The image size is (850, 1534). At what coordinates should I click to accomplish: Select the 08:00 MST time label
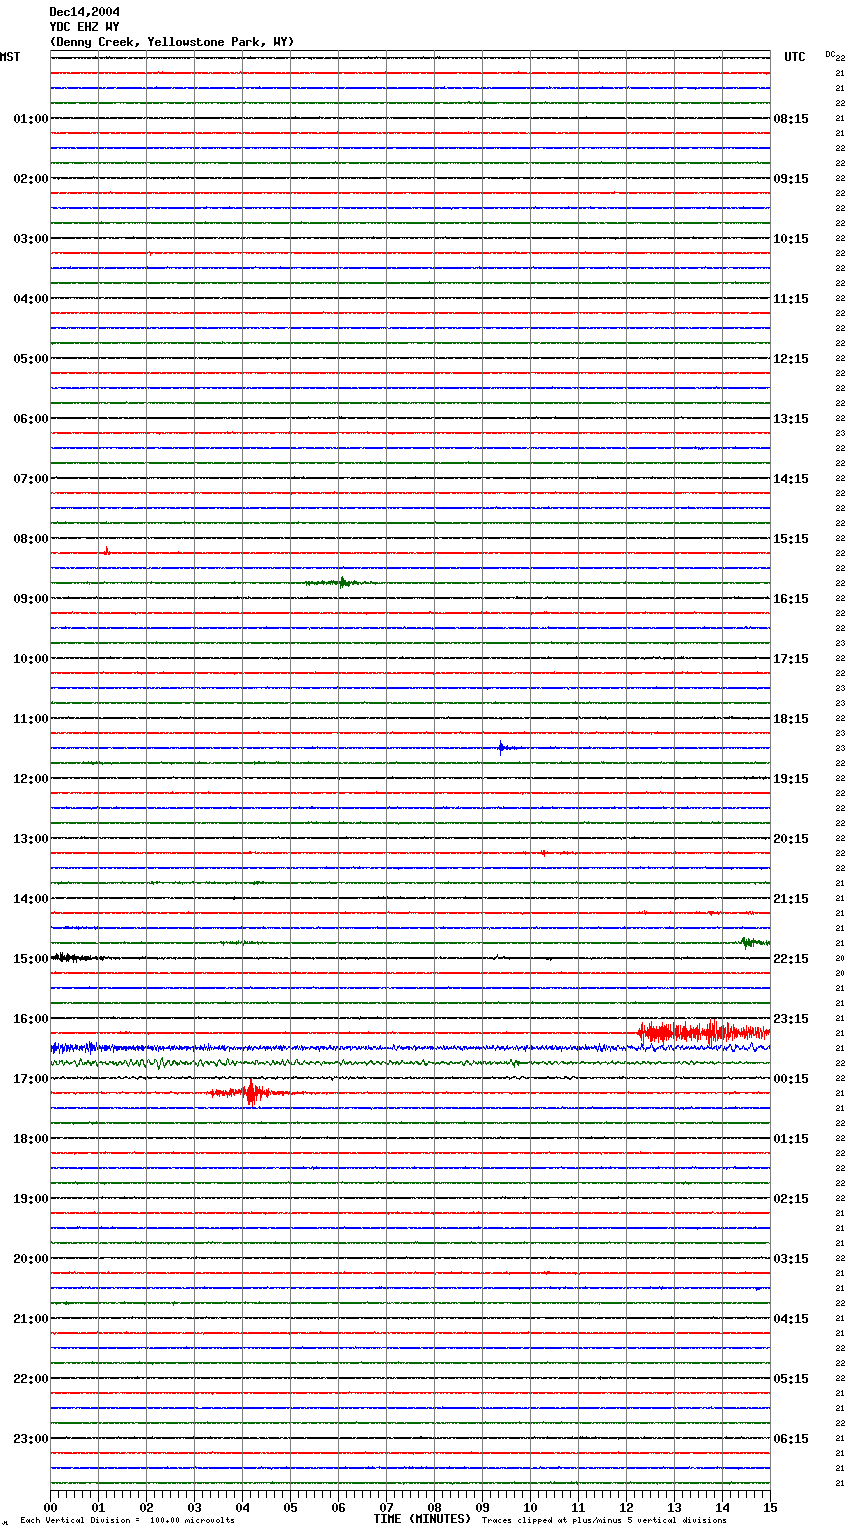click(x=31, y=539)
